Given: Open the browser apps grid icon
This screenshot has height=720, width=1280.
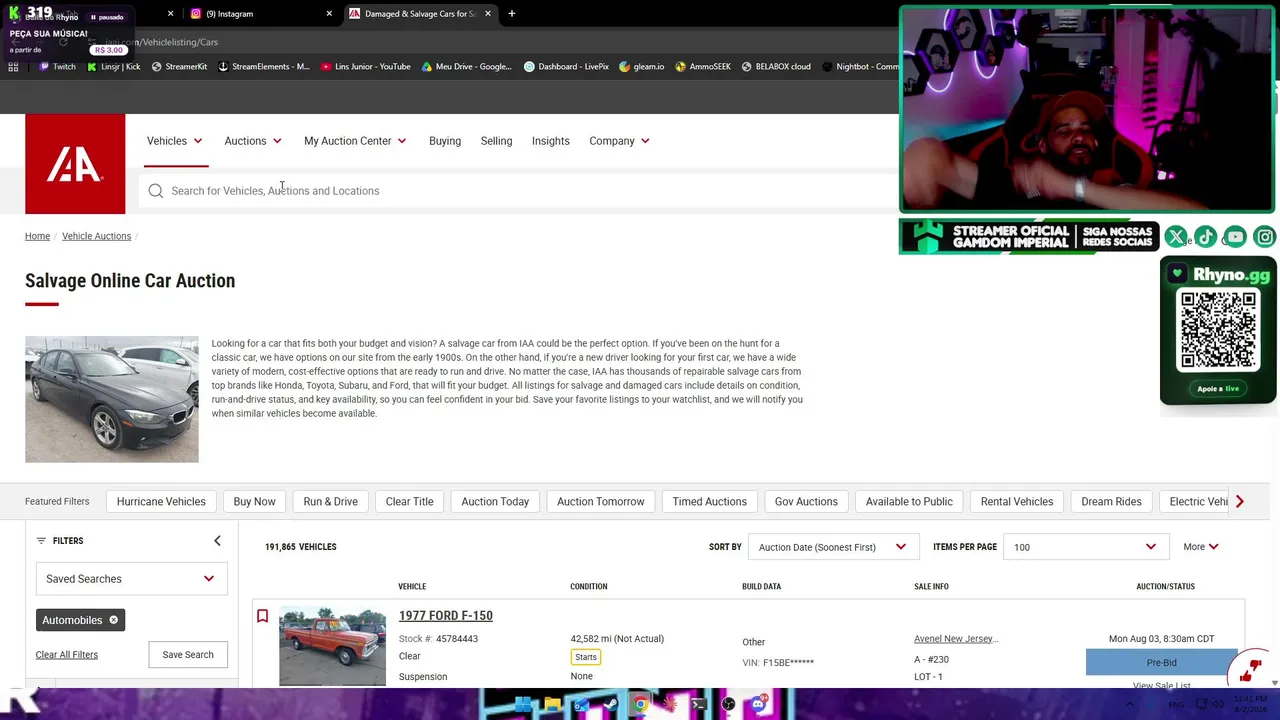Looking at the screenshot, I should [13, 67].
